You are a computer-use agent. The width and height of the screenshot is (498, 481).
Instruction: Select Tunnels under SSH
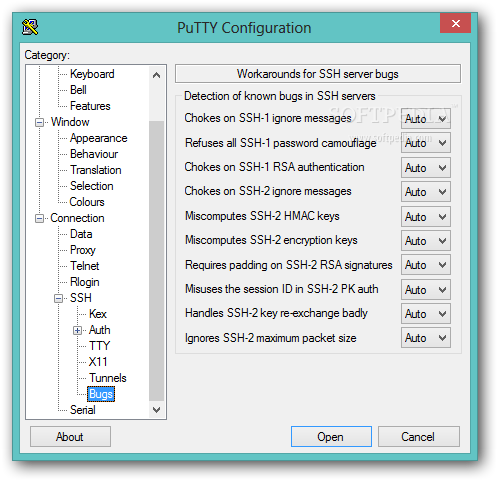point(108,378)
